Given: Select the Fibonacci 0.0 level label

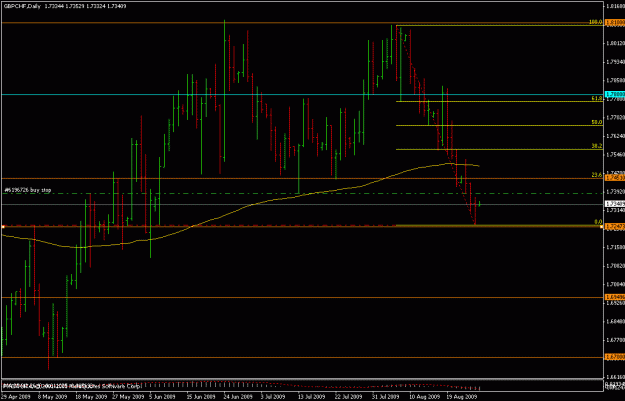Looking at the screenshot, I should (598, 222).
